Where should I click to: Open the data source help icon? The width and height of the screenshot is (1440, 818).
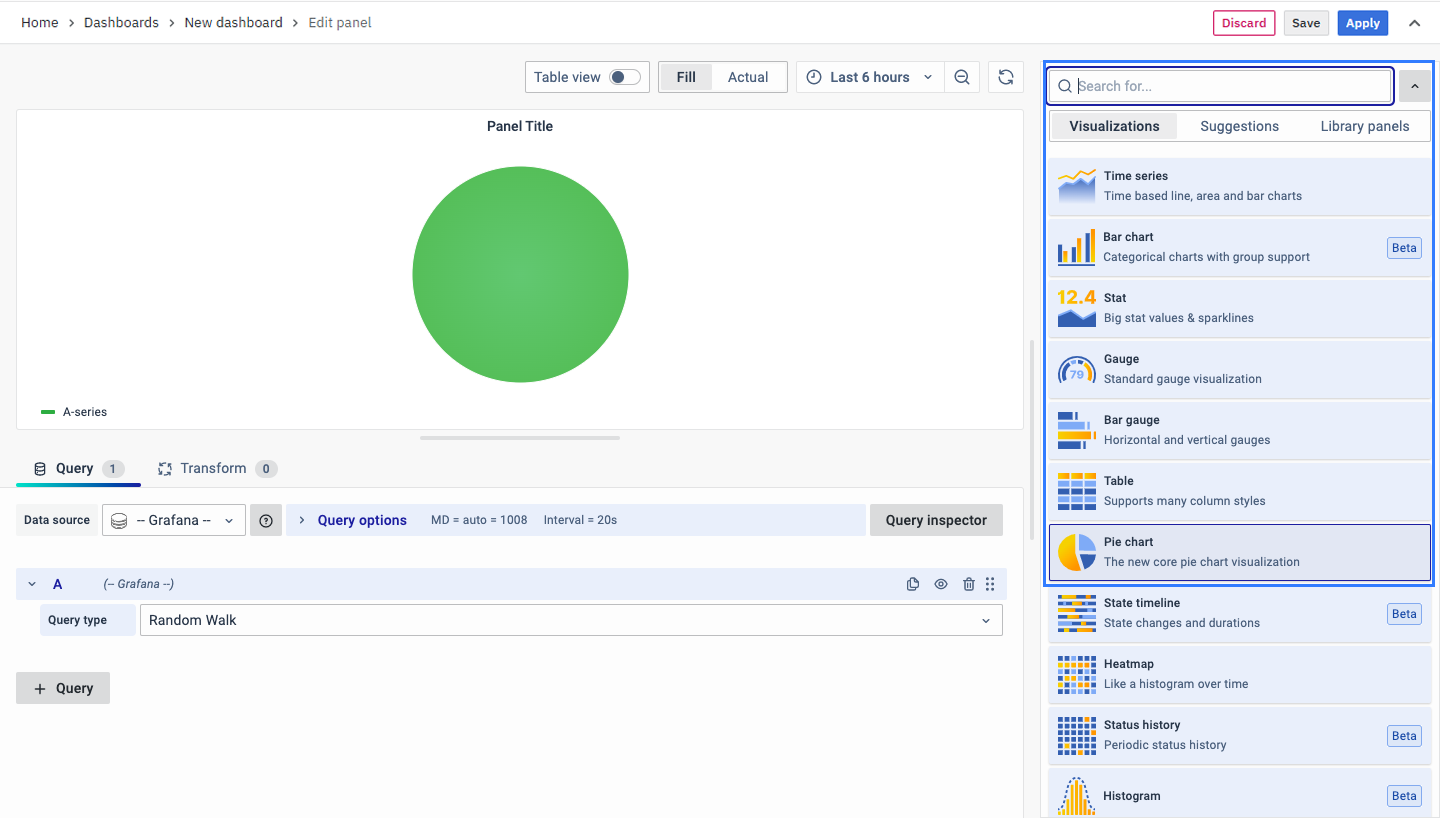pos(266,520)
